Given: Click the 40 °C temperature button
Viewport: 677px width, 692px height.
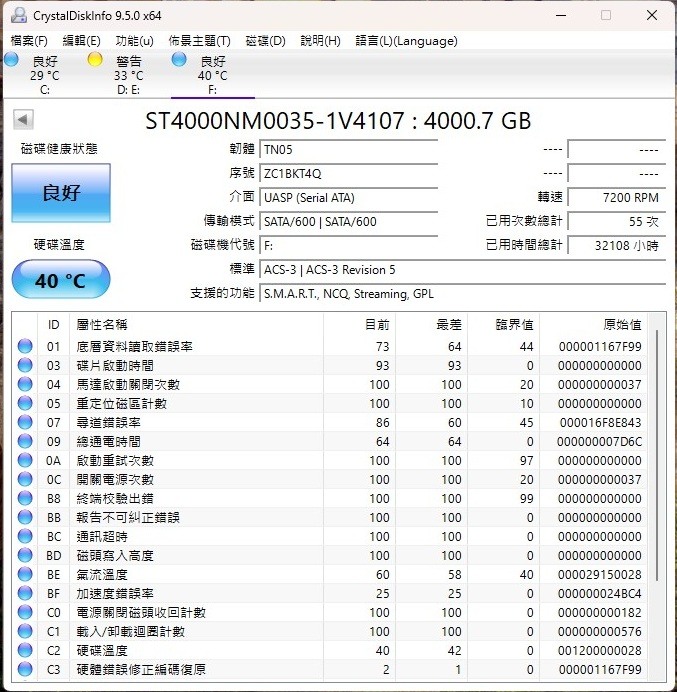Looking at the screenshot, I should coord(61,279).
